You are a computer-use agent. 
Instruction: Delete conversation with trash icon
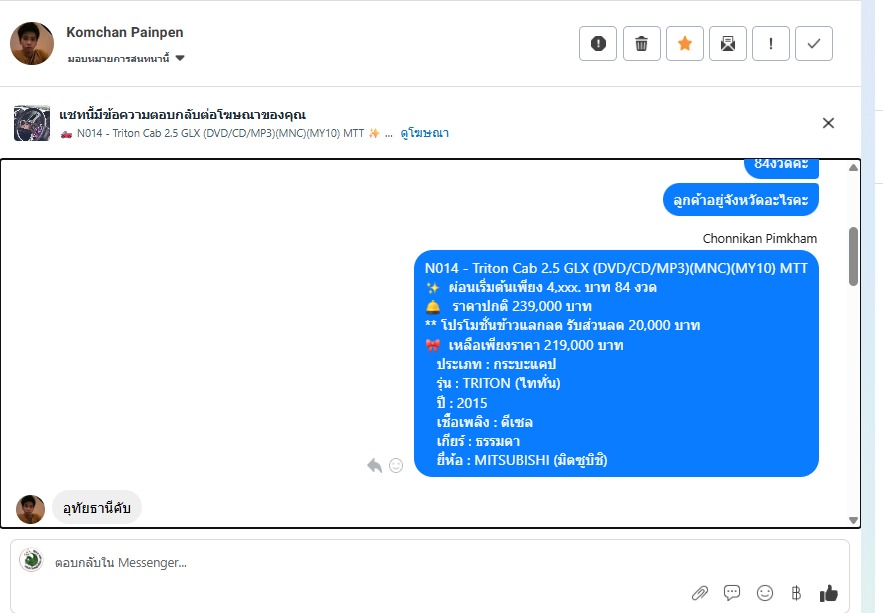[641, 43]
